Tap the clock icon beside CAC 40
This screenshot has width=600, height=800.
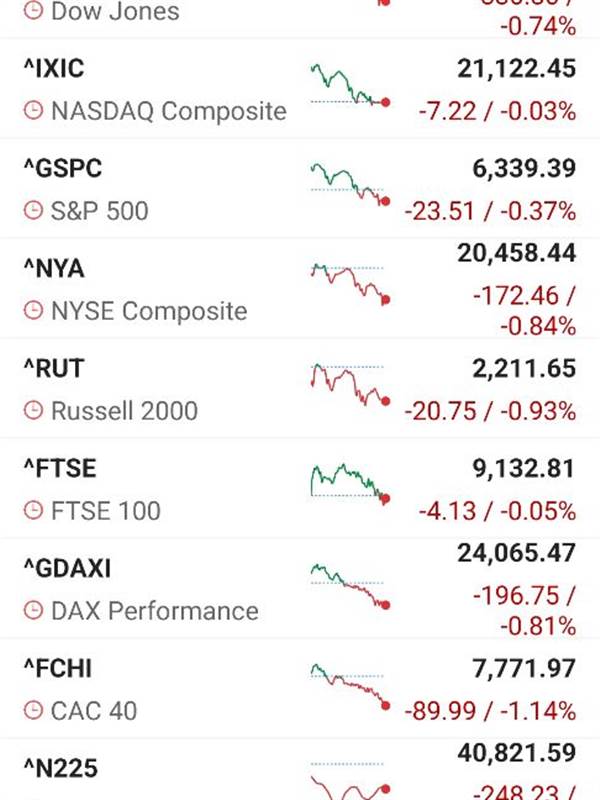[x=34, y=710]
